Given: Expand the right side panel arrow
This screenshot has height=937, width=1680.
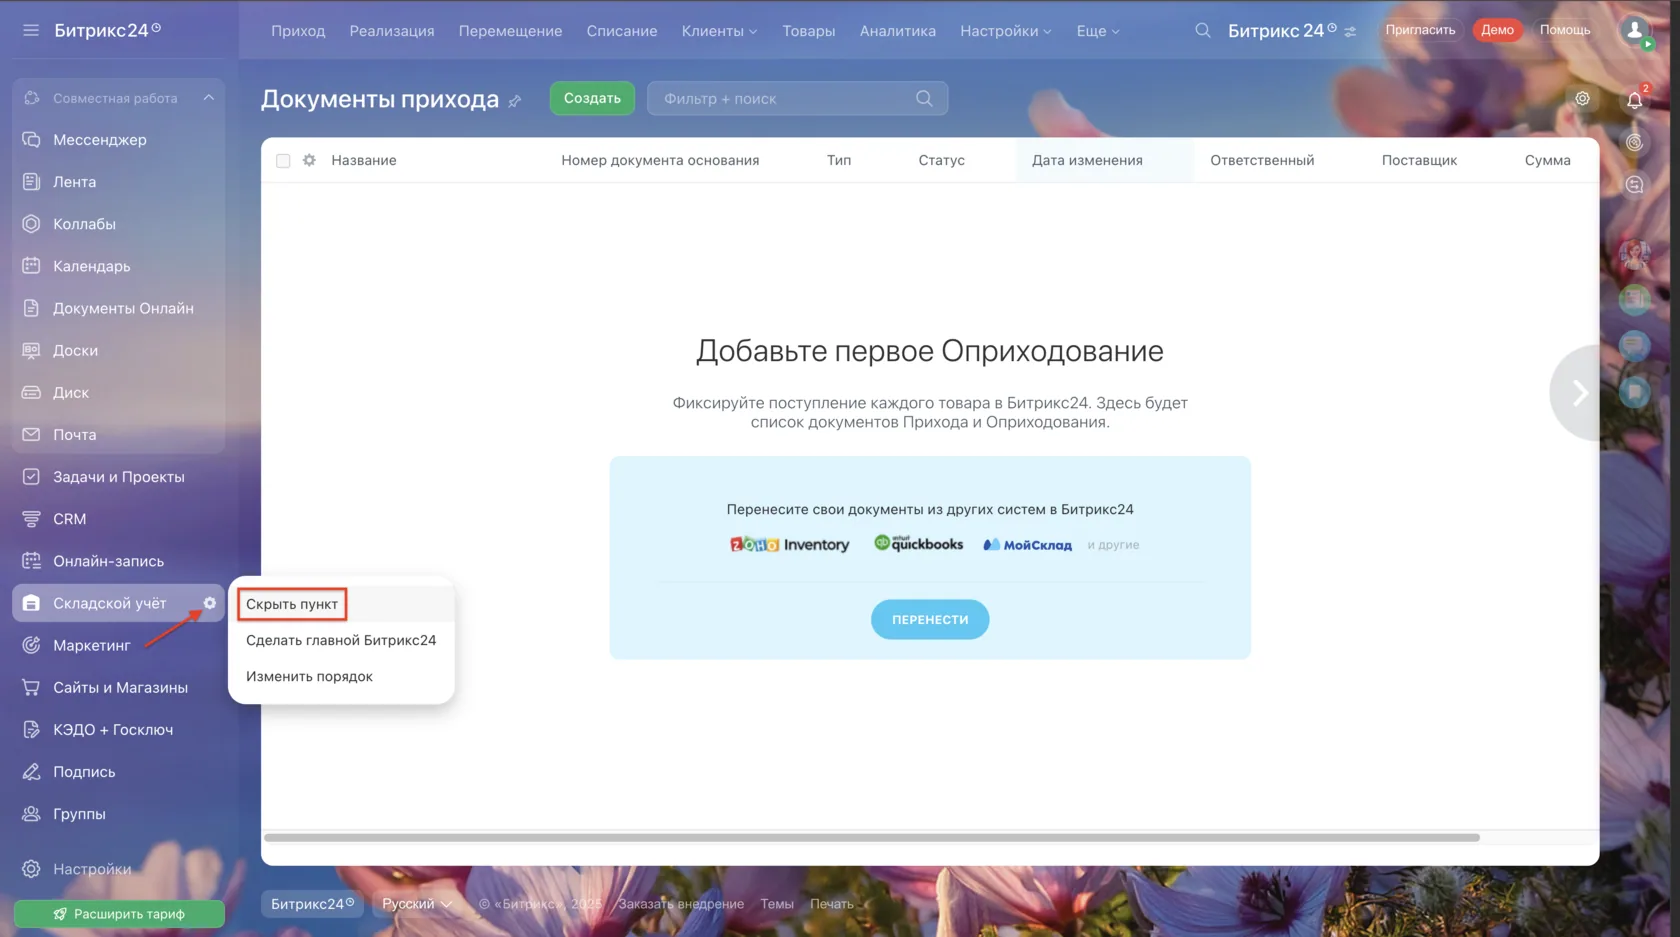Looking at the screenshot, I should click(1579, 393).
